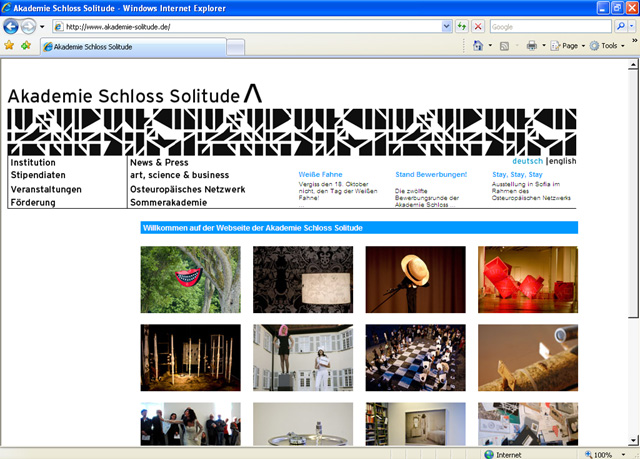The width and height of the screenshot is (640, 459).
Task: Switch site language to english
Action: (562, 161)
